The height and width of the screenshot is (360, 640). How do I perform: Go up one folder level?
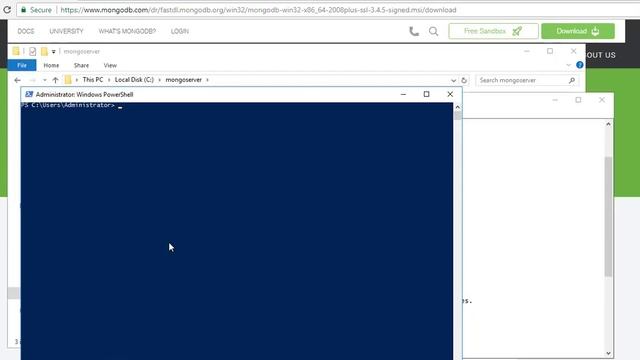(56, 80)
